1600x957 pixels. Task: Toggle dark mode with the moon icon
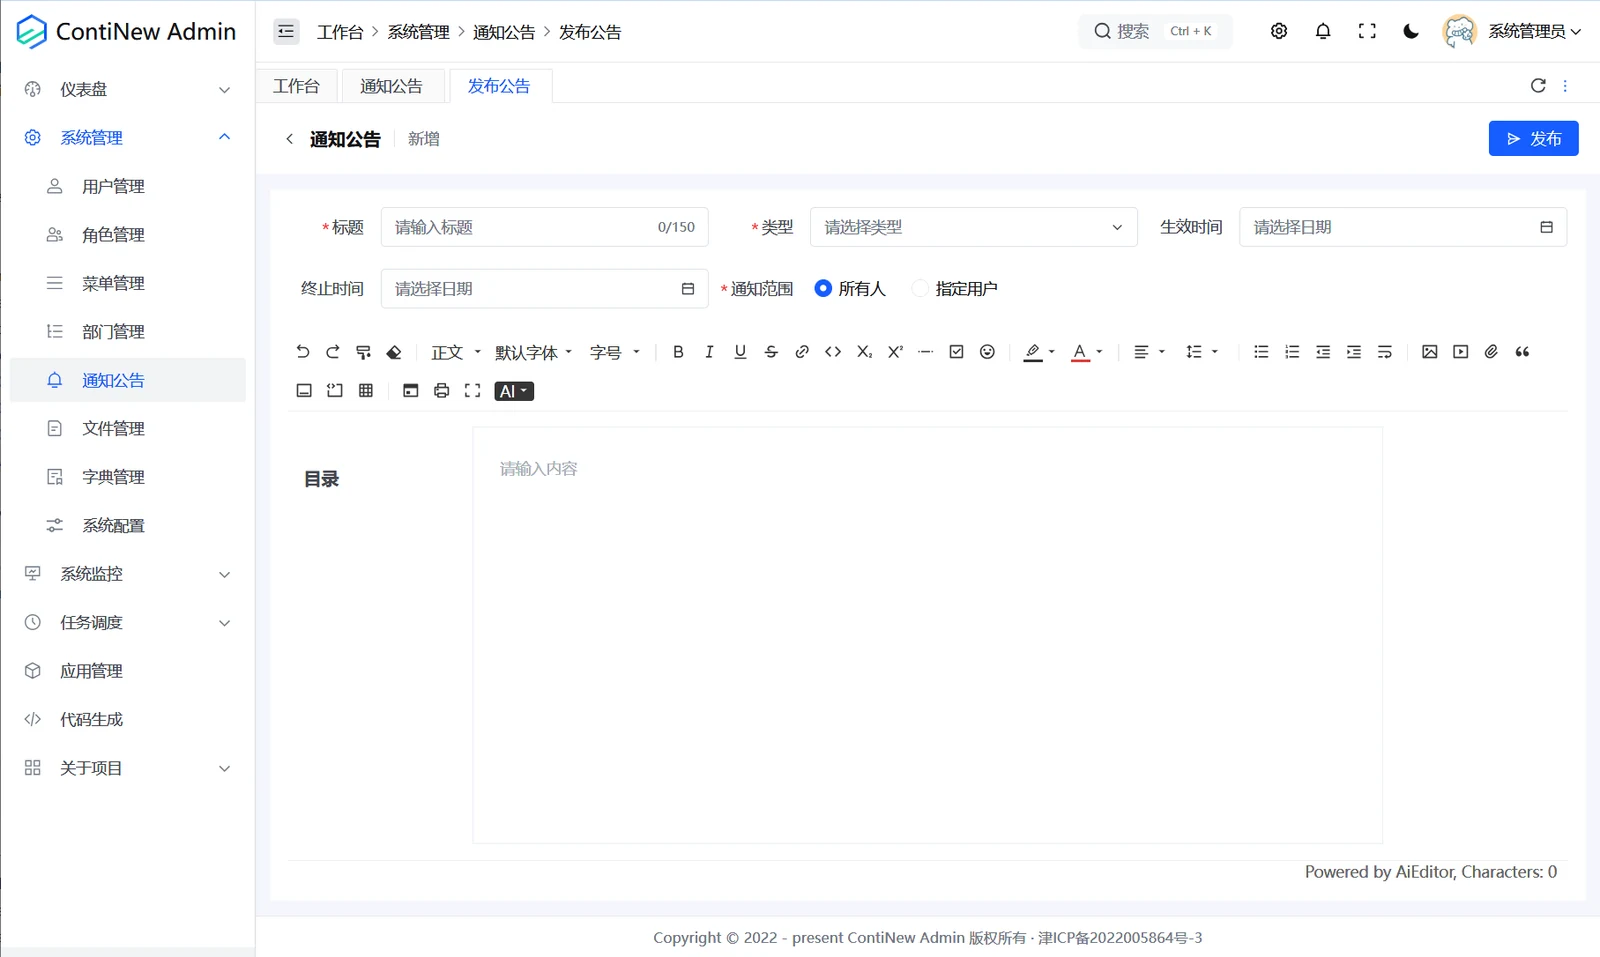coord(1411,31)
